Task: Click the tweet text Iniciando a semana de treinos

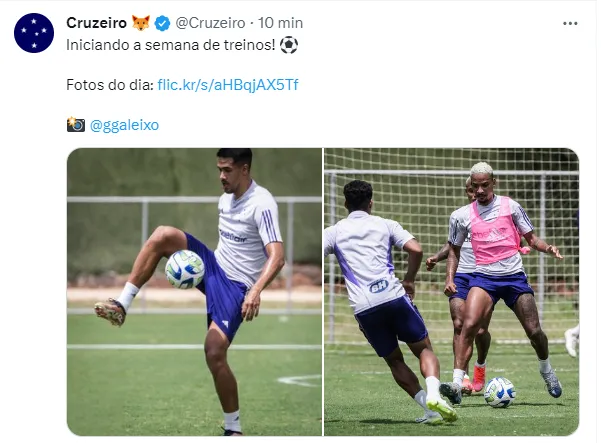Action: (171, 45)
